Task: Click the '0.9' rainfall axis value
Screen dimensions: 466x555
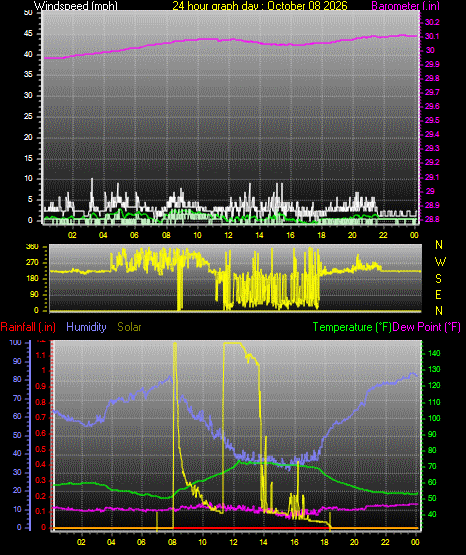Action: [x=41, y=386]
